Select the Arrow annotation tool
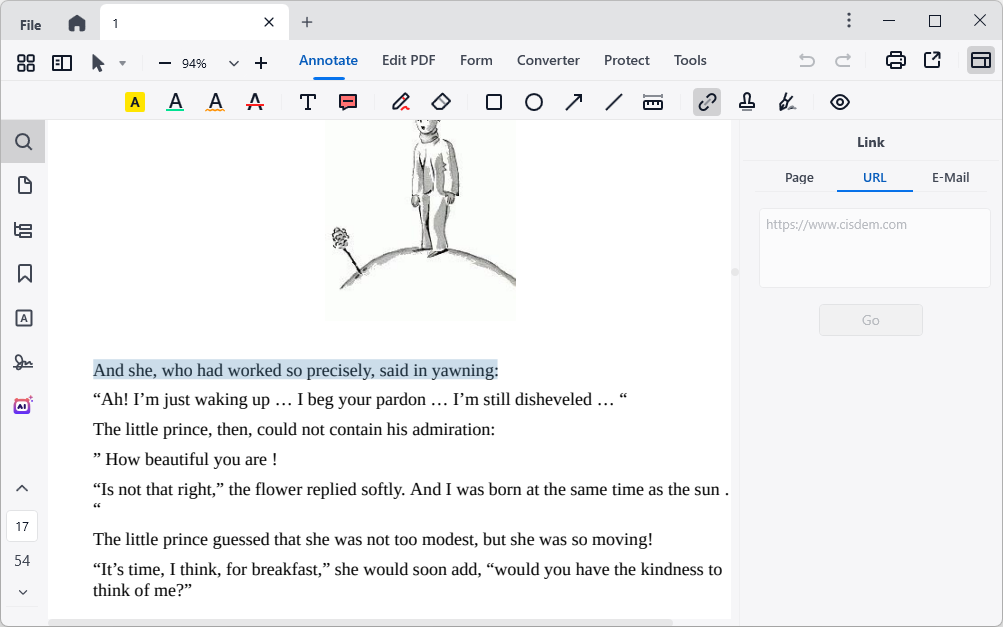Image resolution: width=1003 pixels, height=627 pixels. (573, 101)
